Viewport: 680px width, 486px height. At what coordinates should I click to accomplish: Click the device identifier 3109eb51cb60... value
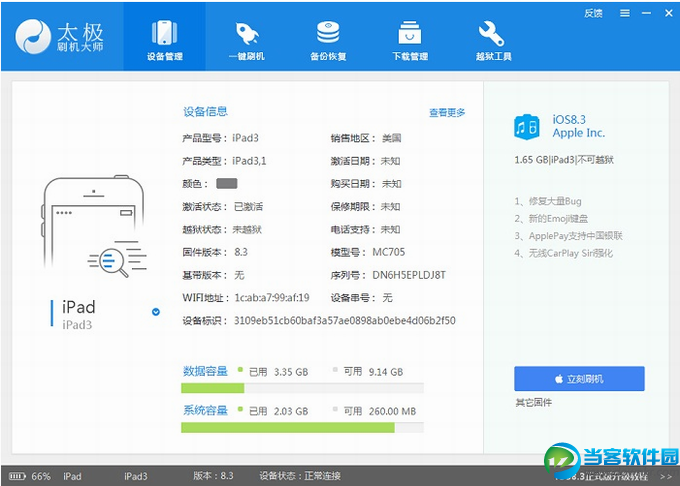pos(345,321)
